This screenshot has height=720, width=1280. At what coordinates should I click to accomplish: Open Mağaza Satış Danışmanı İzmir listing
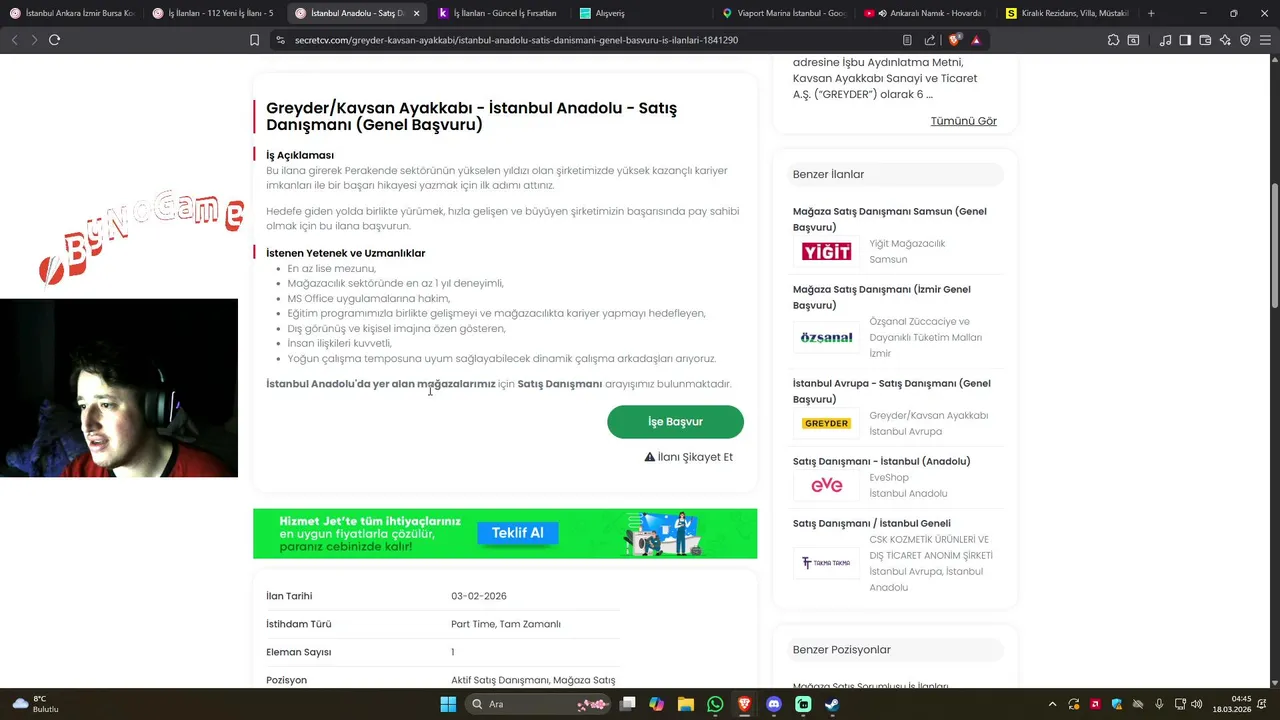(881, 297)
